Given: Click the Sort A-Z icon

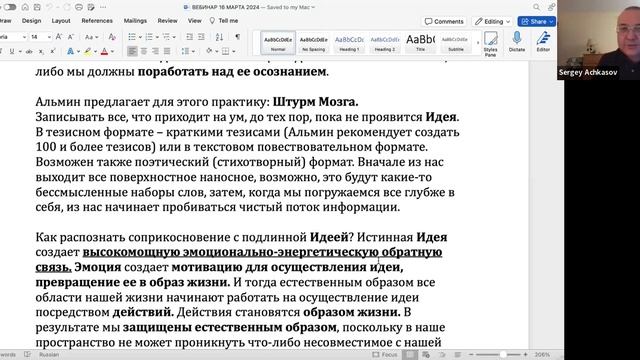Looking at the screenshot, I should point(219,37).
